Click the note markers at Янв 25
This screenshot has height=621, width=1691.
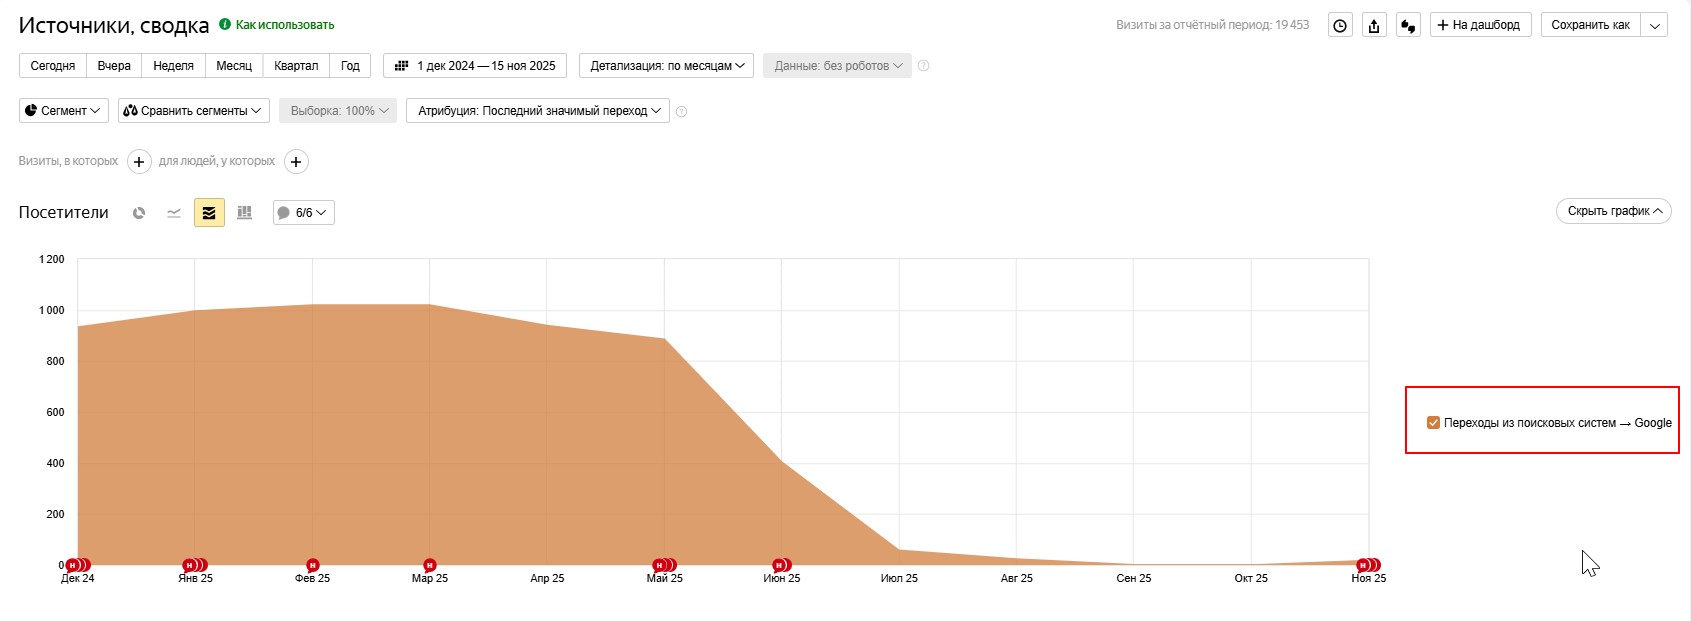tap(195, 565)
